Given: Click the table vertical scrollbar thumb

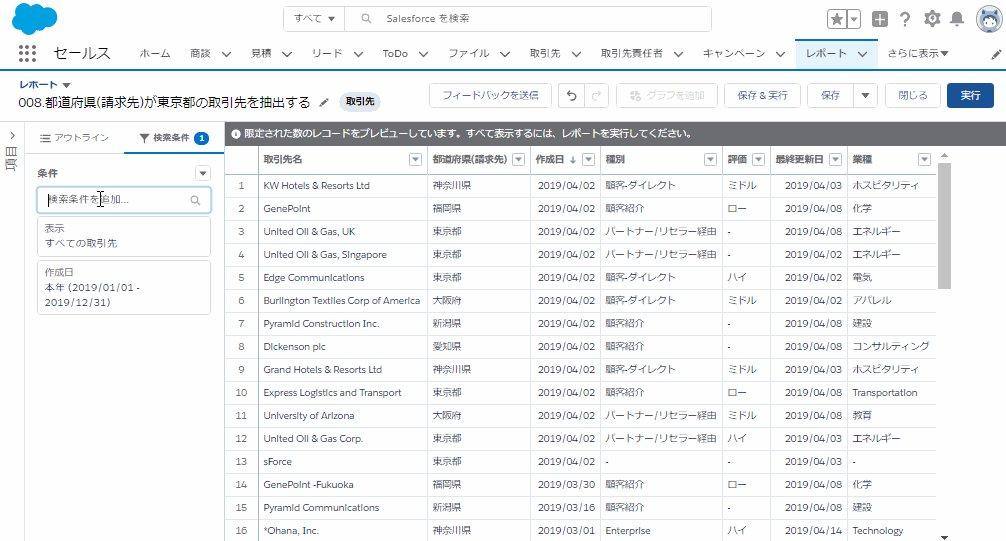Looking at the screenshot, I should pyautogui.click(x=944, y=226).
